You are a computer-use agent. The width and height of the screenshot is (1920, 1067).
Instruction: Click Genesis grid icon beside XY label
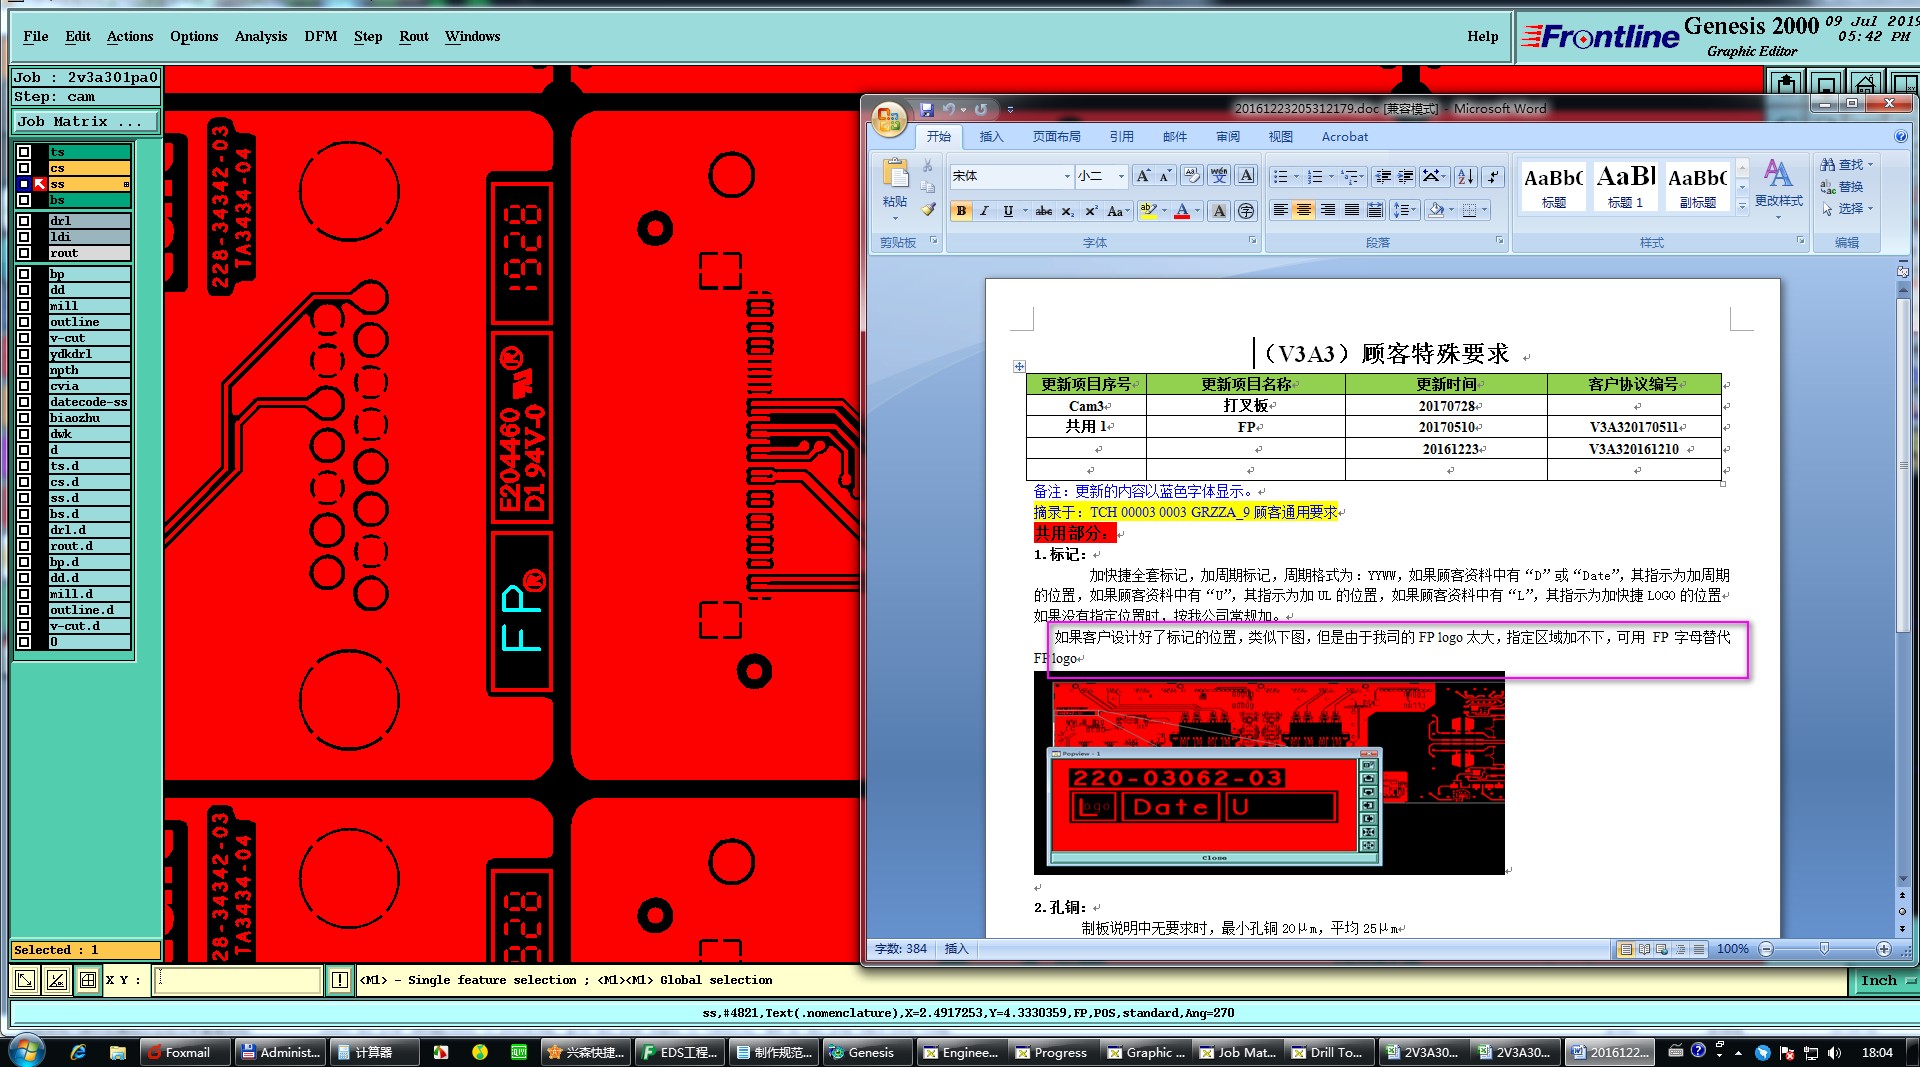88,980
